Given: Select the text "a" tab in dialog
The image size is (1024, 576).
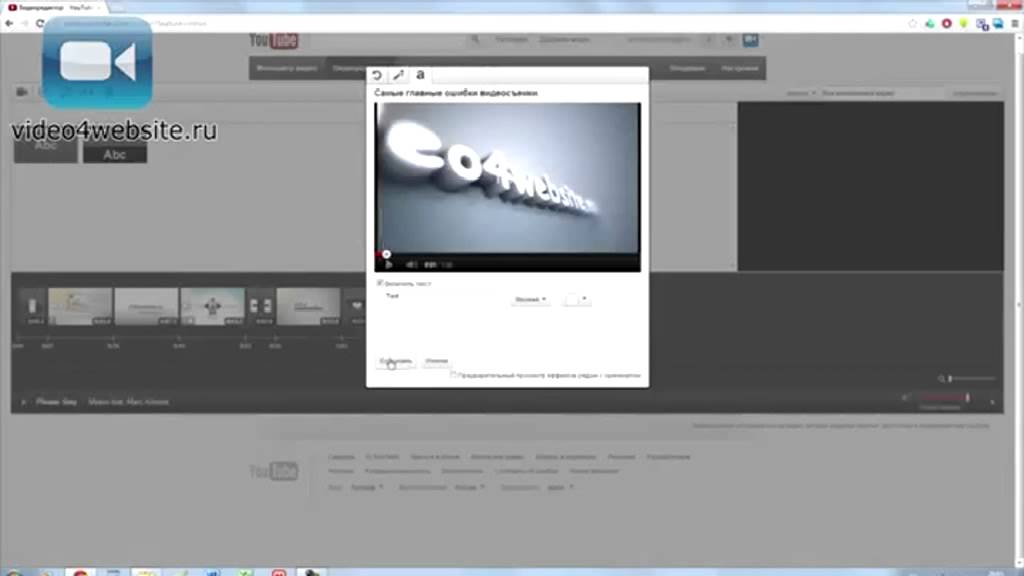Looking at the screenshot, I should coord(421,75).
